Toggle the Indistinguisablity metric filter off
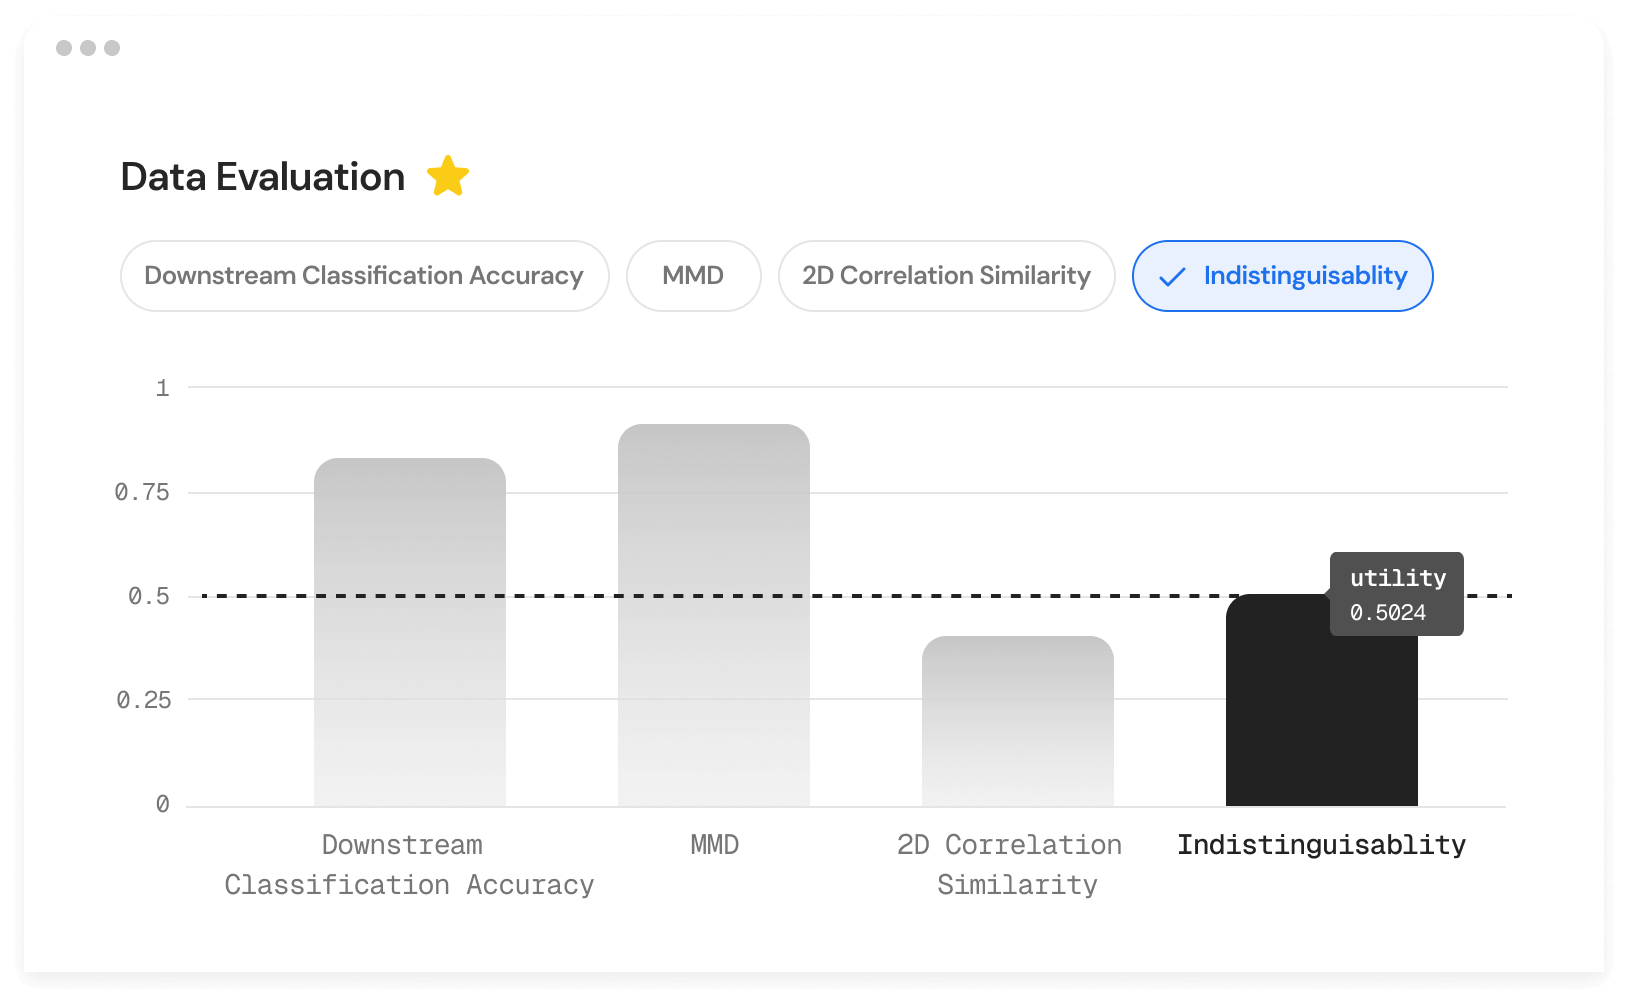Viewport: 1628px width, 1004px height. tap(1282, 276)
